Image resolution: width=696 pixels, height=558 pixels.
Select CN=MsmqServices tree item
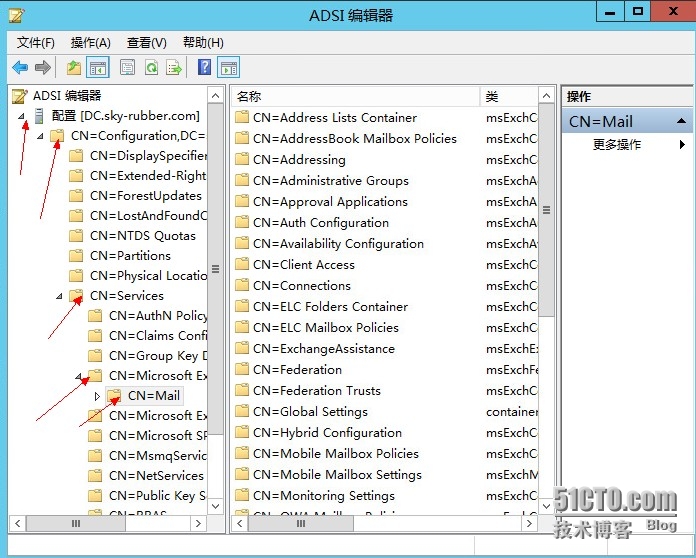[158, 456]
